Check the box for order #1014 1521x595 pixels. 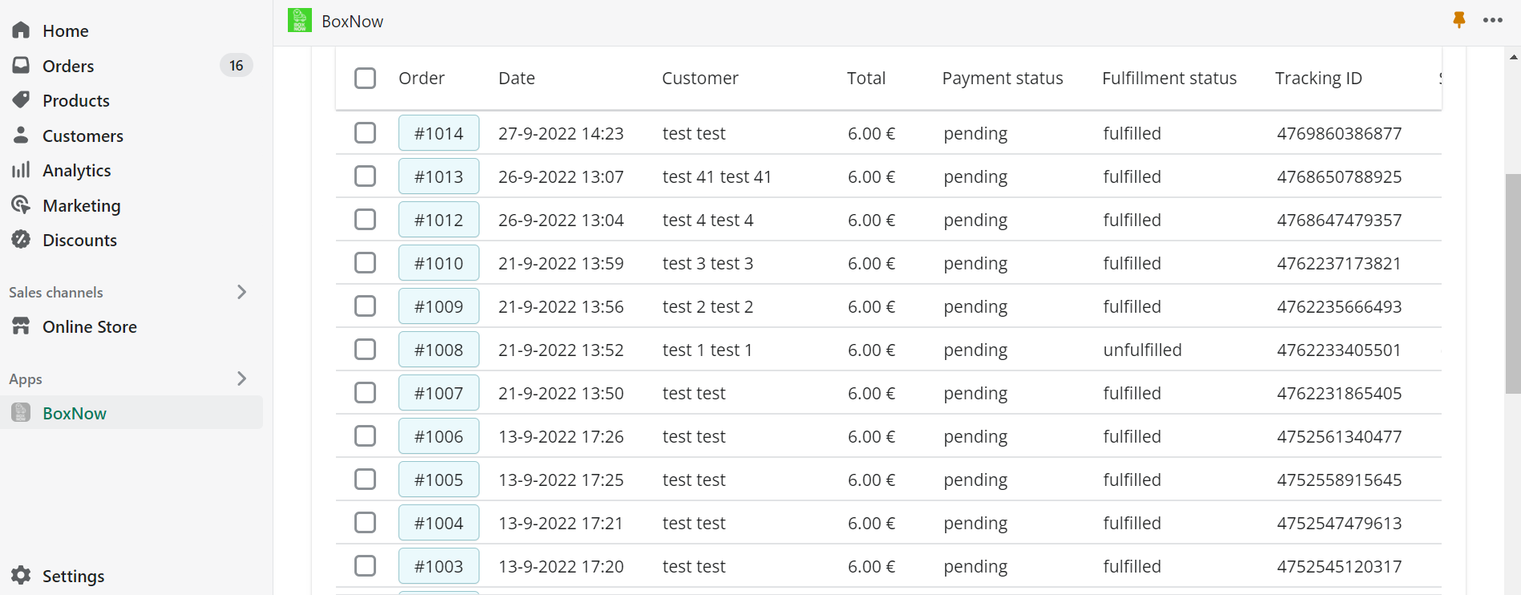pos(365,133)
